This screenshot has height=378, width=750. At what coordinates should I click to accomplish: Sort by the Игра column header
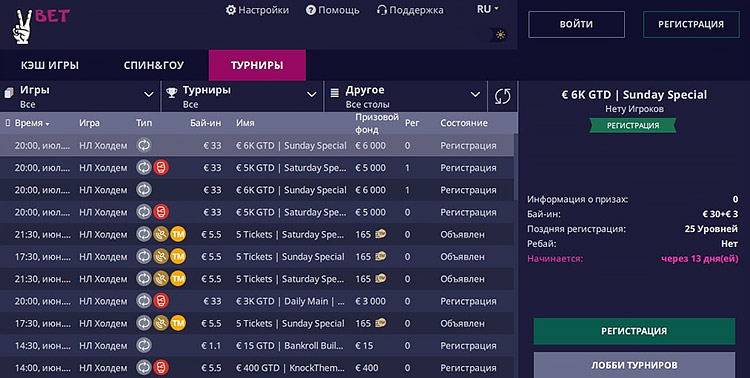(89, 123)
